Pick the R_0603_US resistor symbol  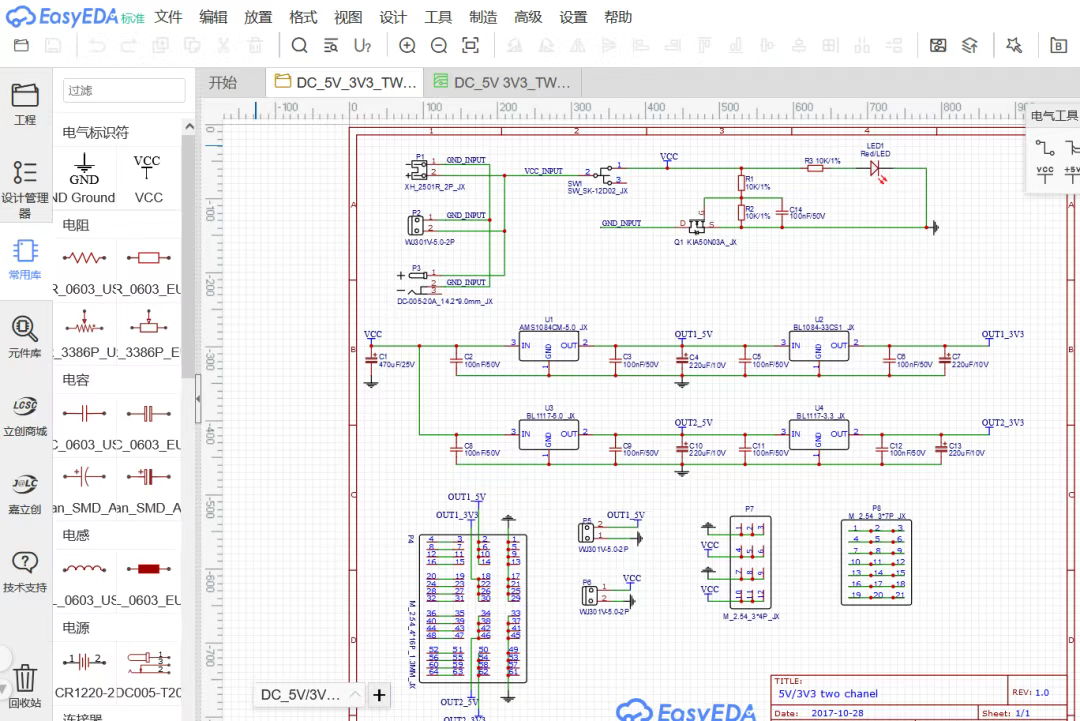click(x=85, y=258)
